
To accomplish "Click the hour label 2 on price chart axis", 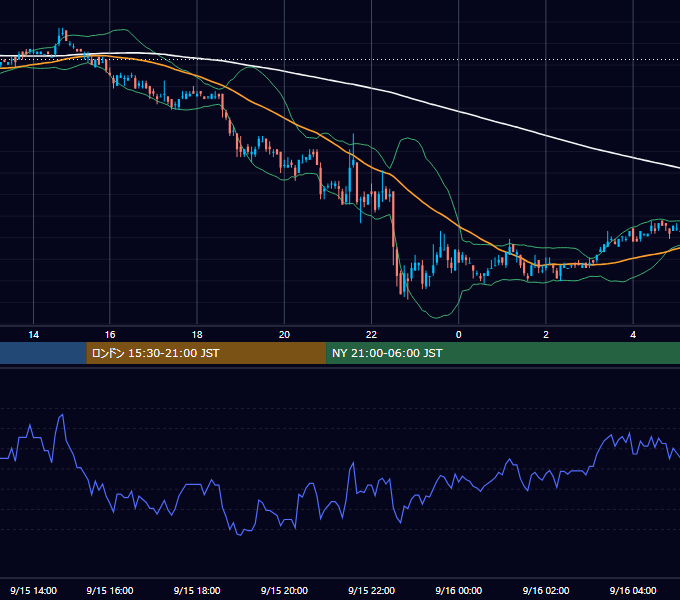I will tap(546, 334).
